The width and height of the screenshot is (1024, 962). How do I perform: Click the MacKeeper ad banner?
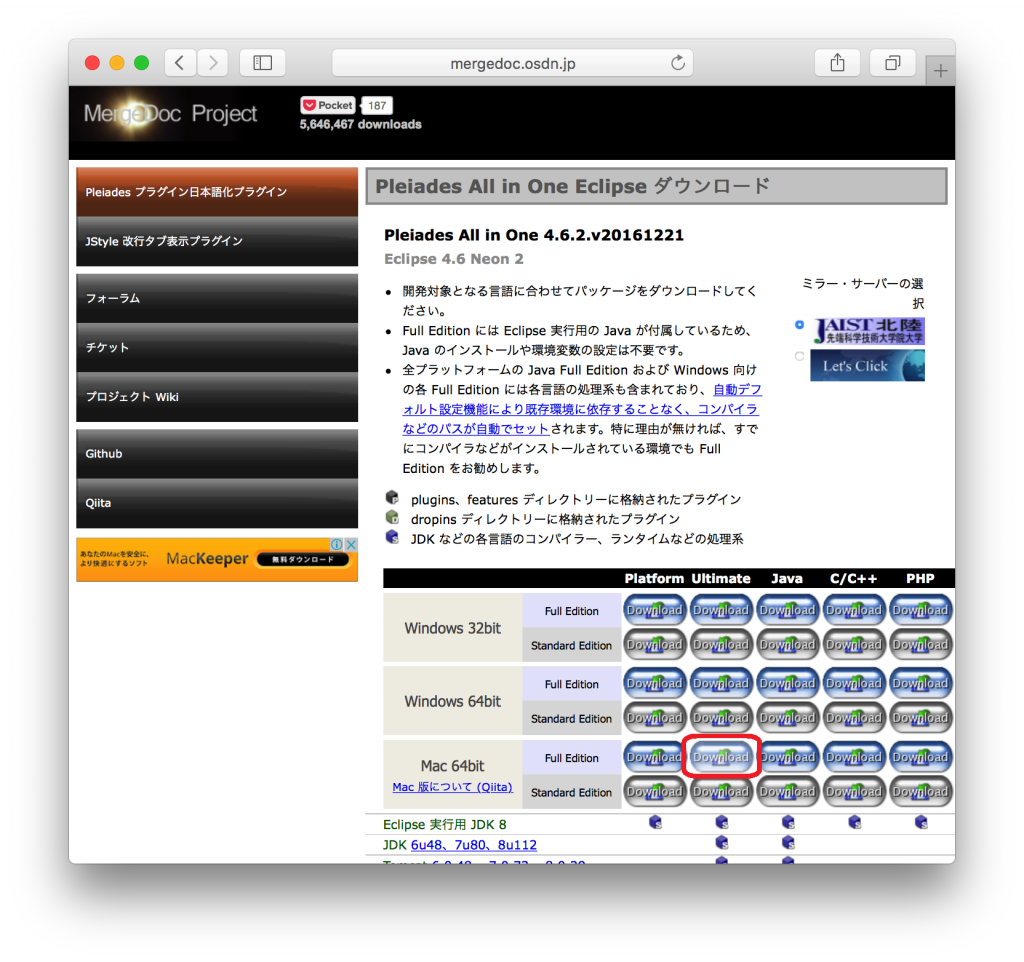[x=217, y=560]
